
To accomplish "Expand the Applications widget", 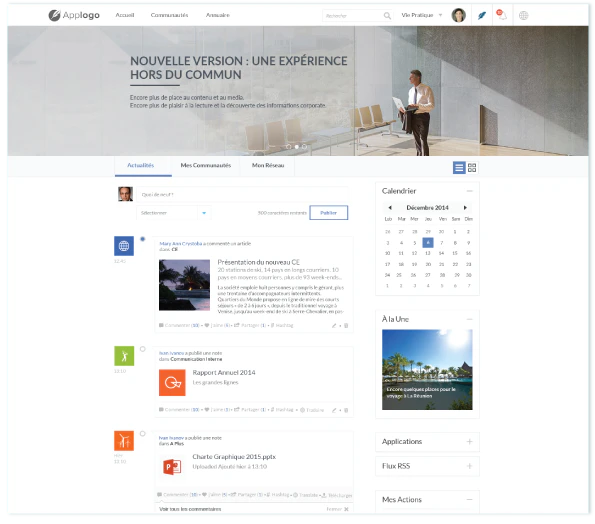I will (469, 442).
